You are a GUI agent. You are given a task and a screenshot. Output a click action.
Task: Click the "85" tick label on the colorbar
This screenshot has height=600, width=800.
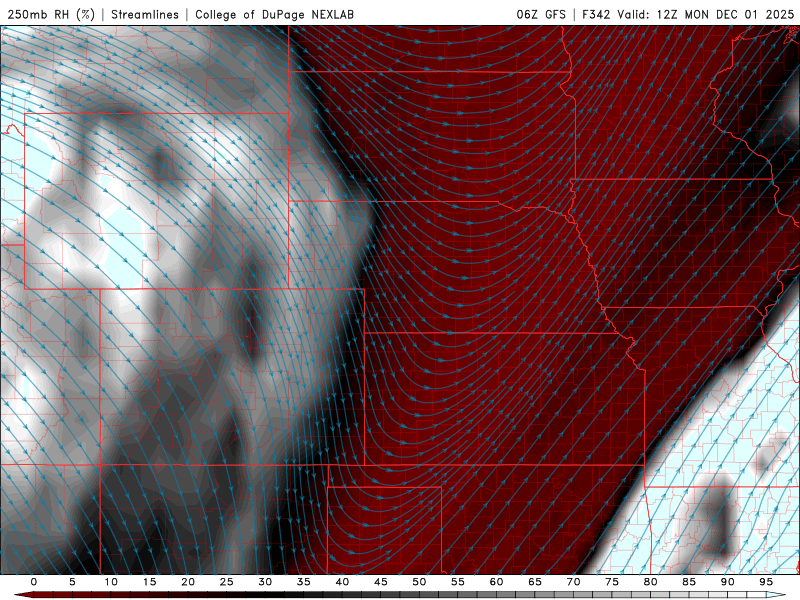pyautogui.click(x=689, y=582)
